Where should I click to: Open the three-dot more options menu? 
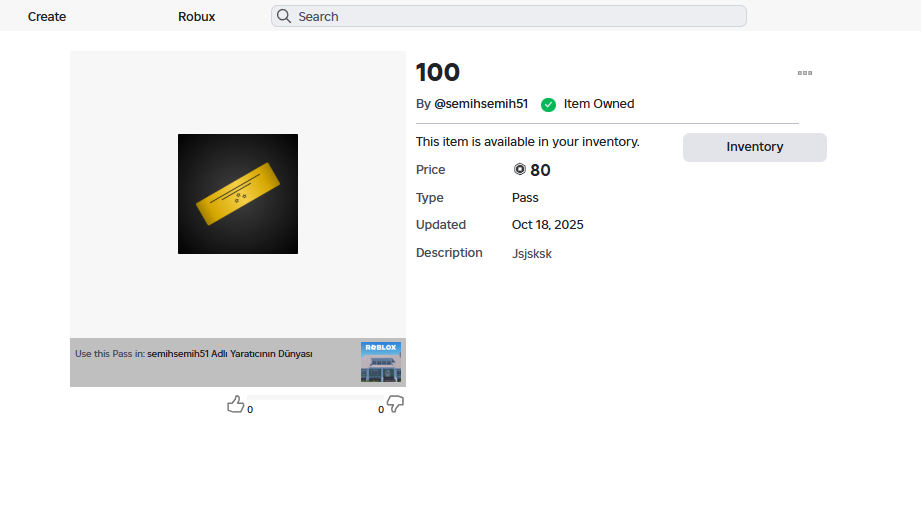click(804, 73)
